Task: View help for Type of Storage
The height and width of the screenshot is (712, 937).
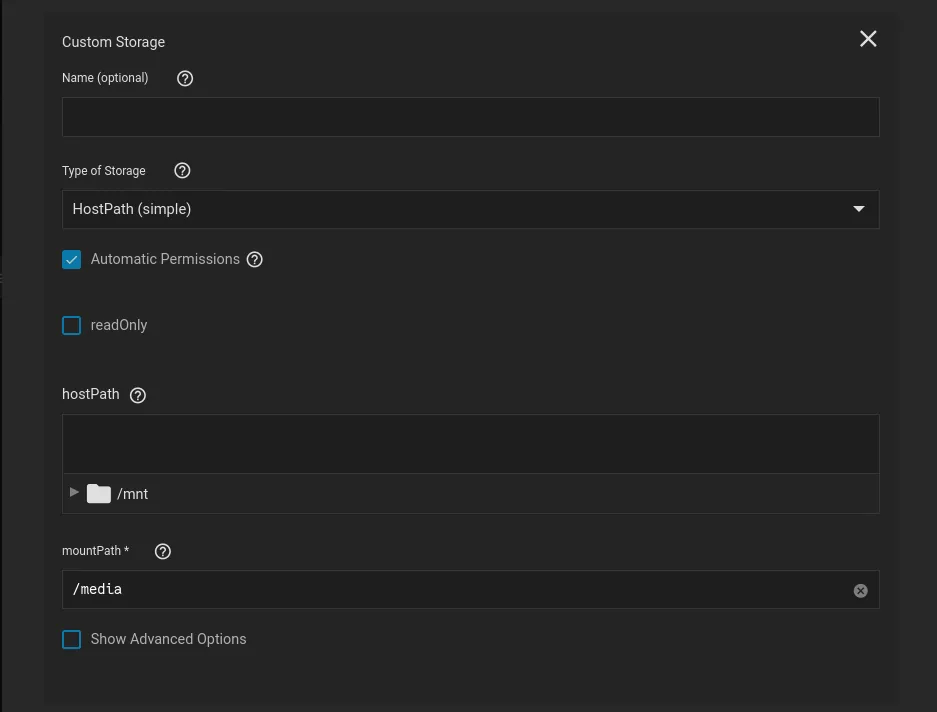Action: [181, 170]
